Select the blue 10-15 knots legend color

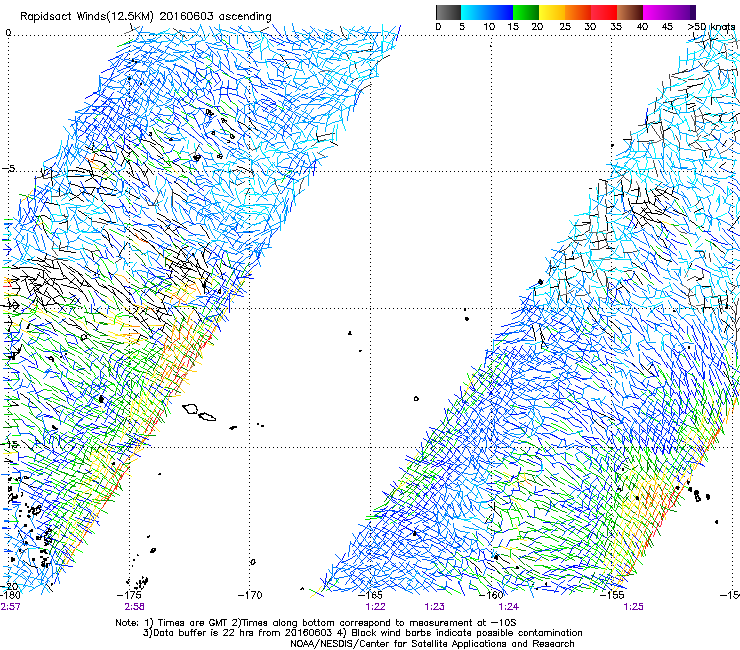click(x=500, y=12)
